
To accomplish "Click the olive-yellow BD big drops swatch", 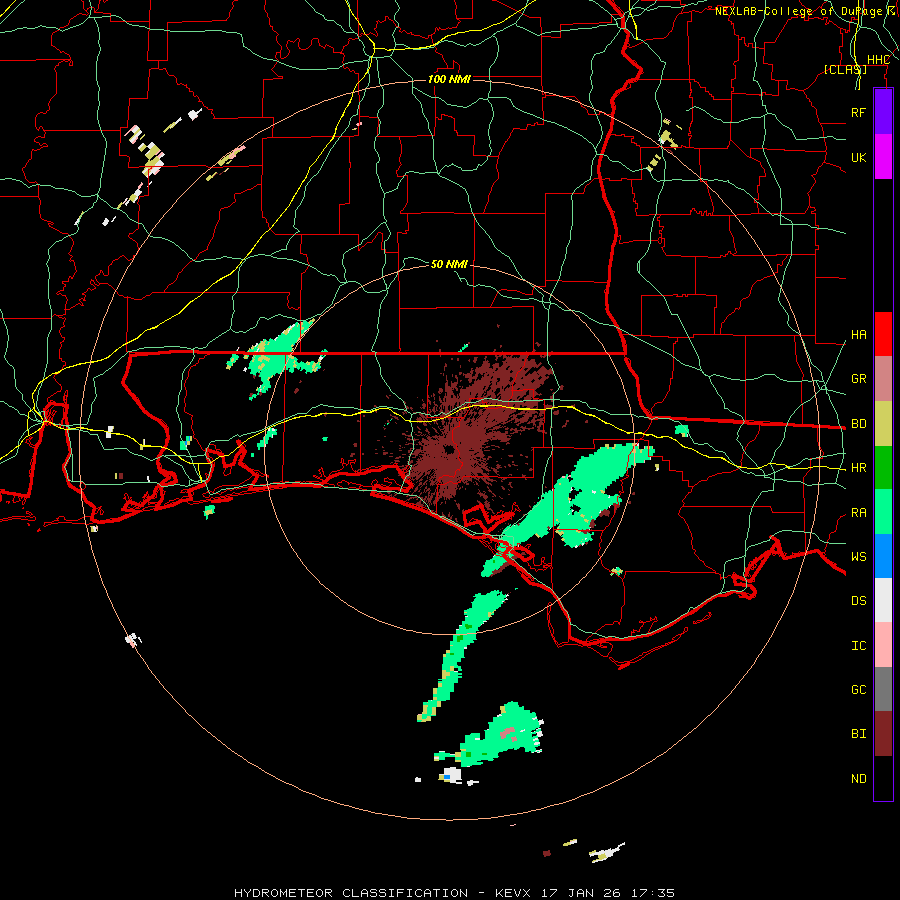I will [883, 424].
